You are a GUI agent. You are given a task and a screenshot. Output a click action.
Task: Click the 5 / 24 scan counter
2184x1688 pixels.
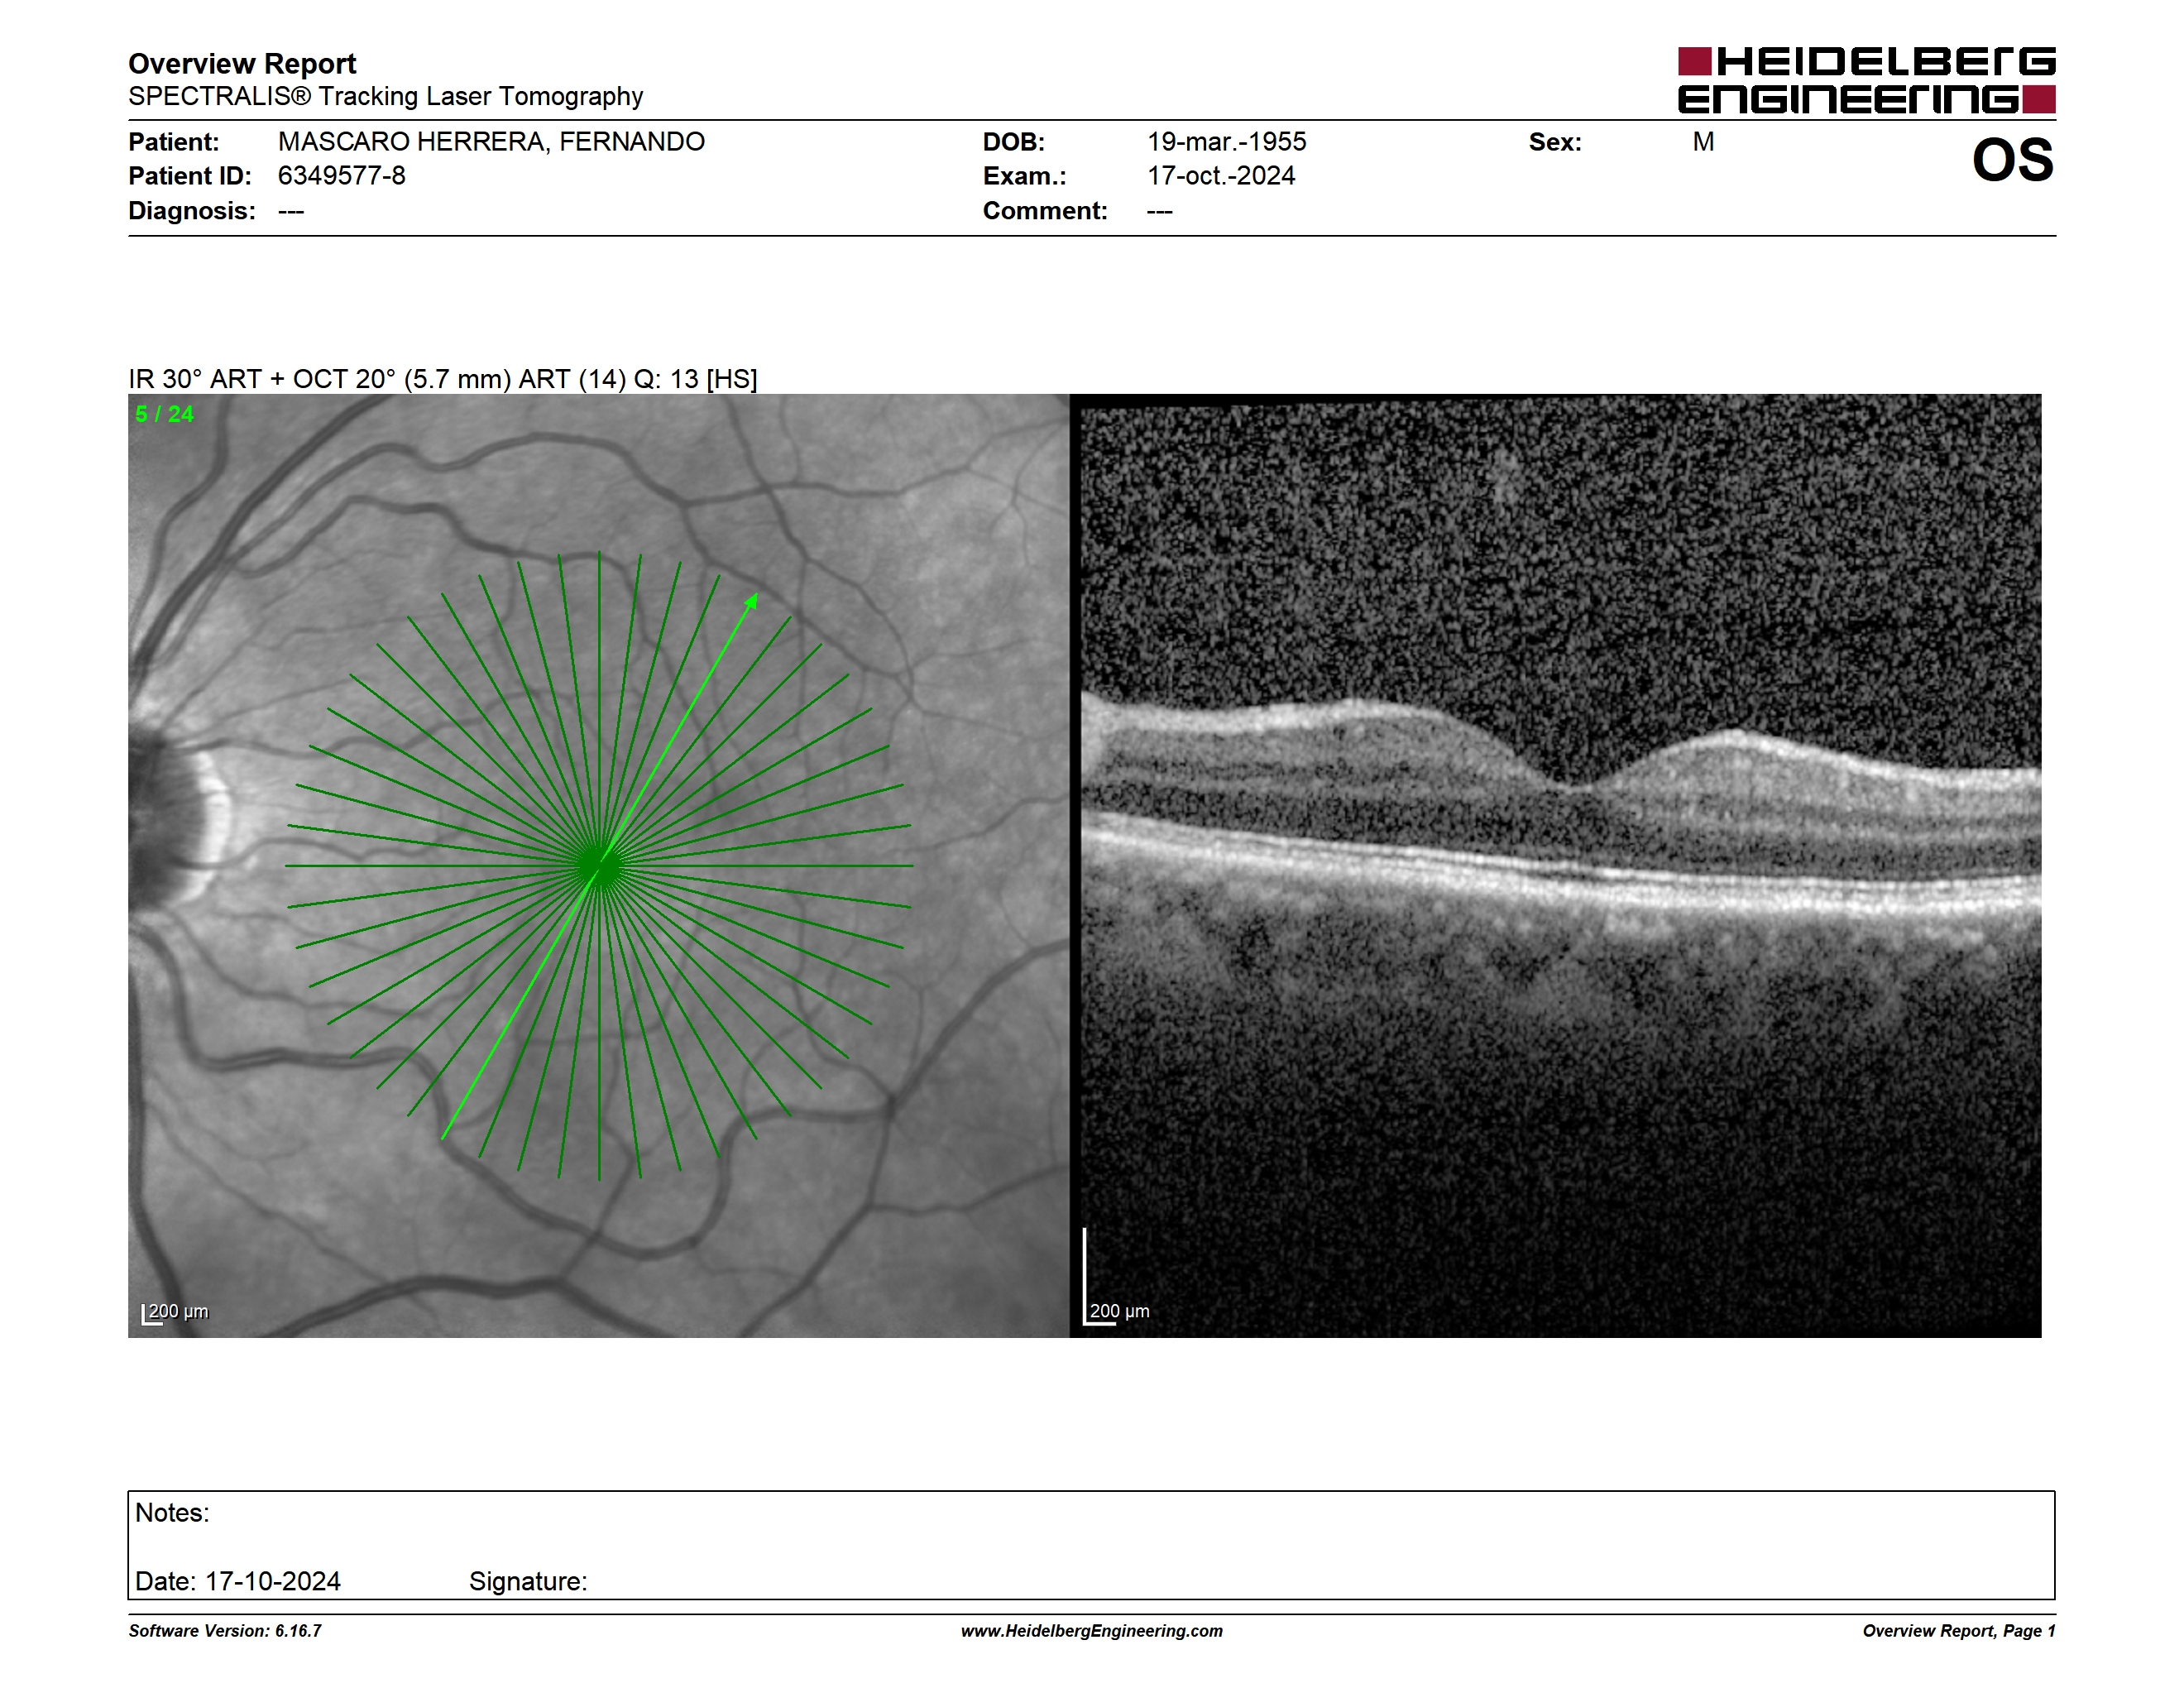pos(164,414)
